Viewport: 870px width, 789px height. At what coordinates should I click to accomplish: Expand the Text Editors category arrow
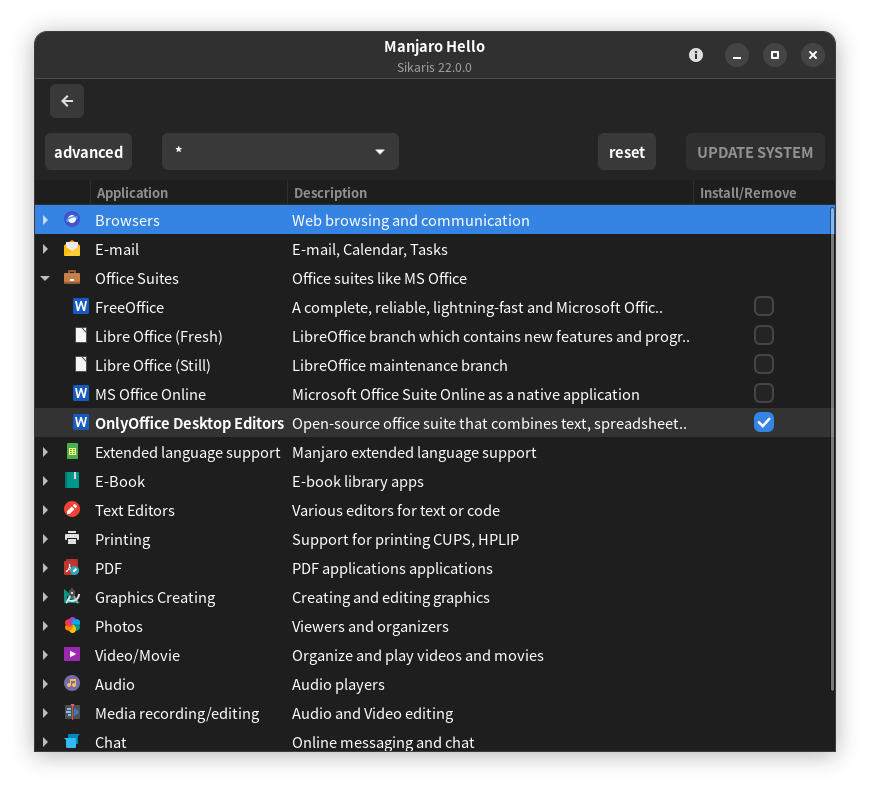click(45, 509)
